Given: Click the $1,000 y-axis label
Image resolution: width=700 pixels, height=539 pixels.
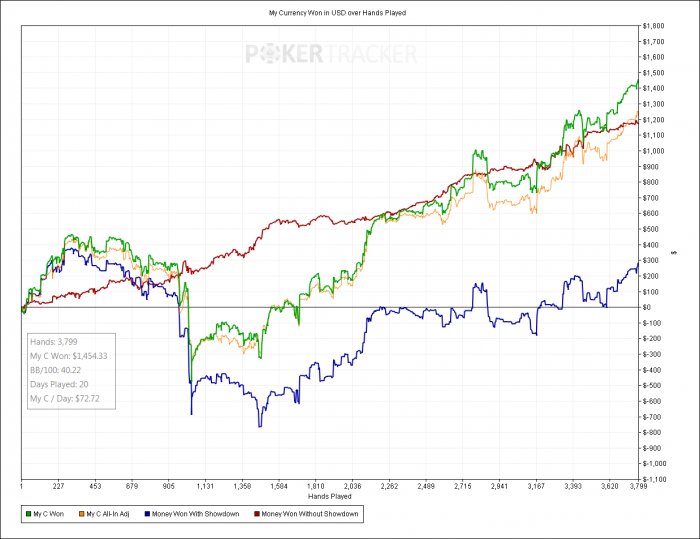Looking at the screenshot, I should 653,151.
